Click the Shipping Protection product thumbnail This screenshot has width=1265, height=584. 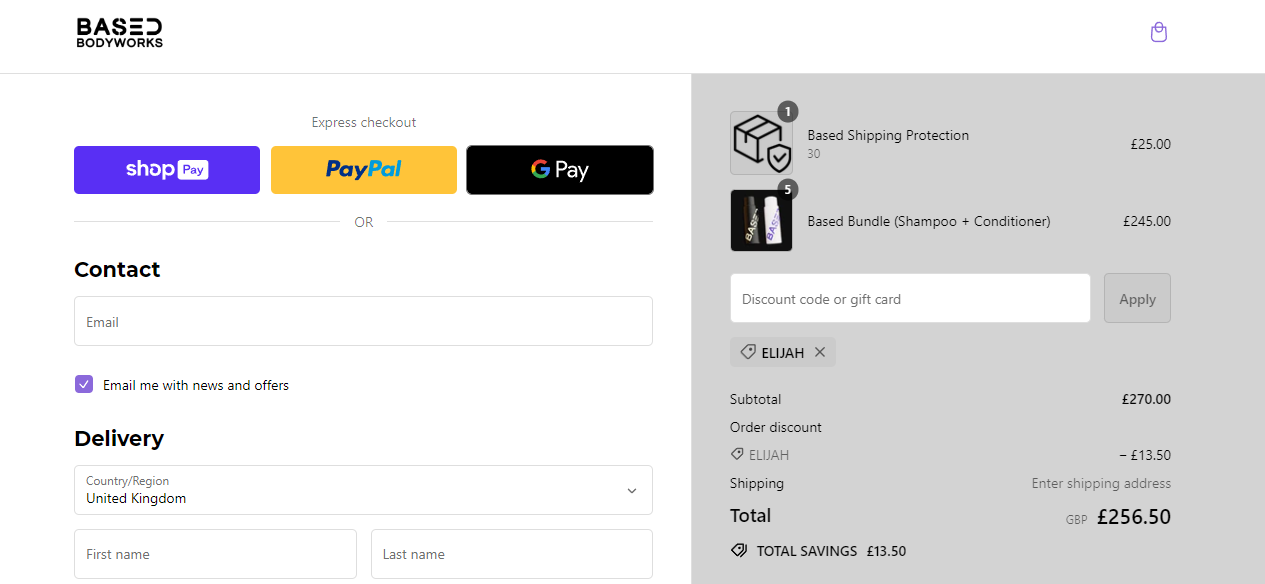(761, 143)
